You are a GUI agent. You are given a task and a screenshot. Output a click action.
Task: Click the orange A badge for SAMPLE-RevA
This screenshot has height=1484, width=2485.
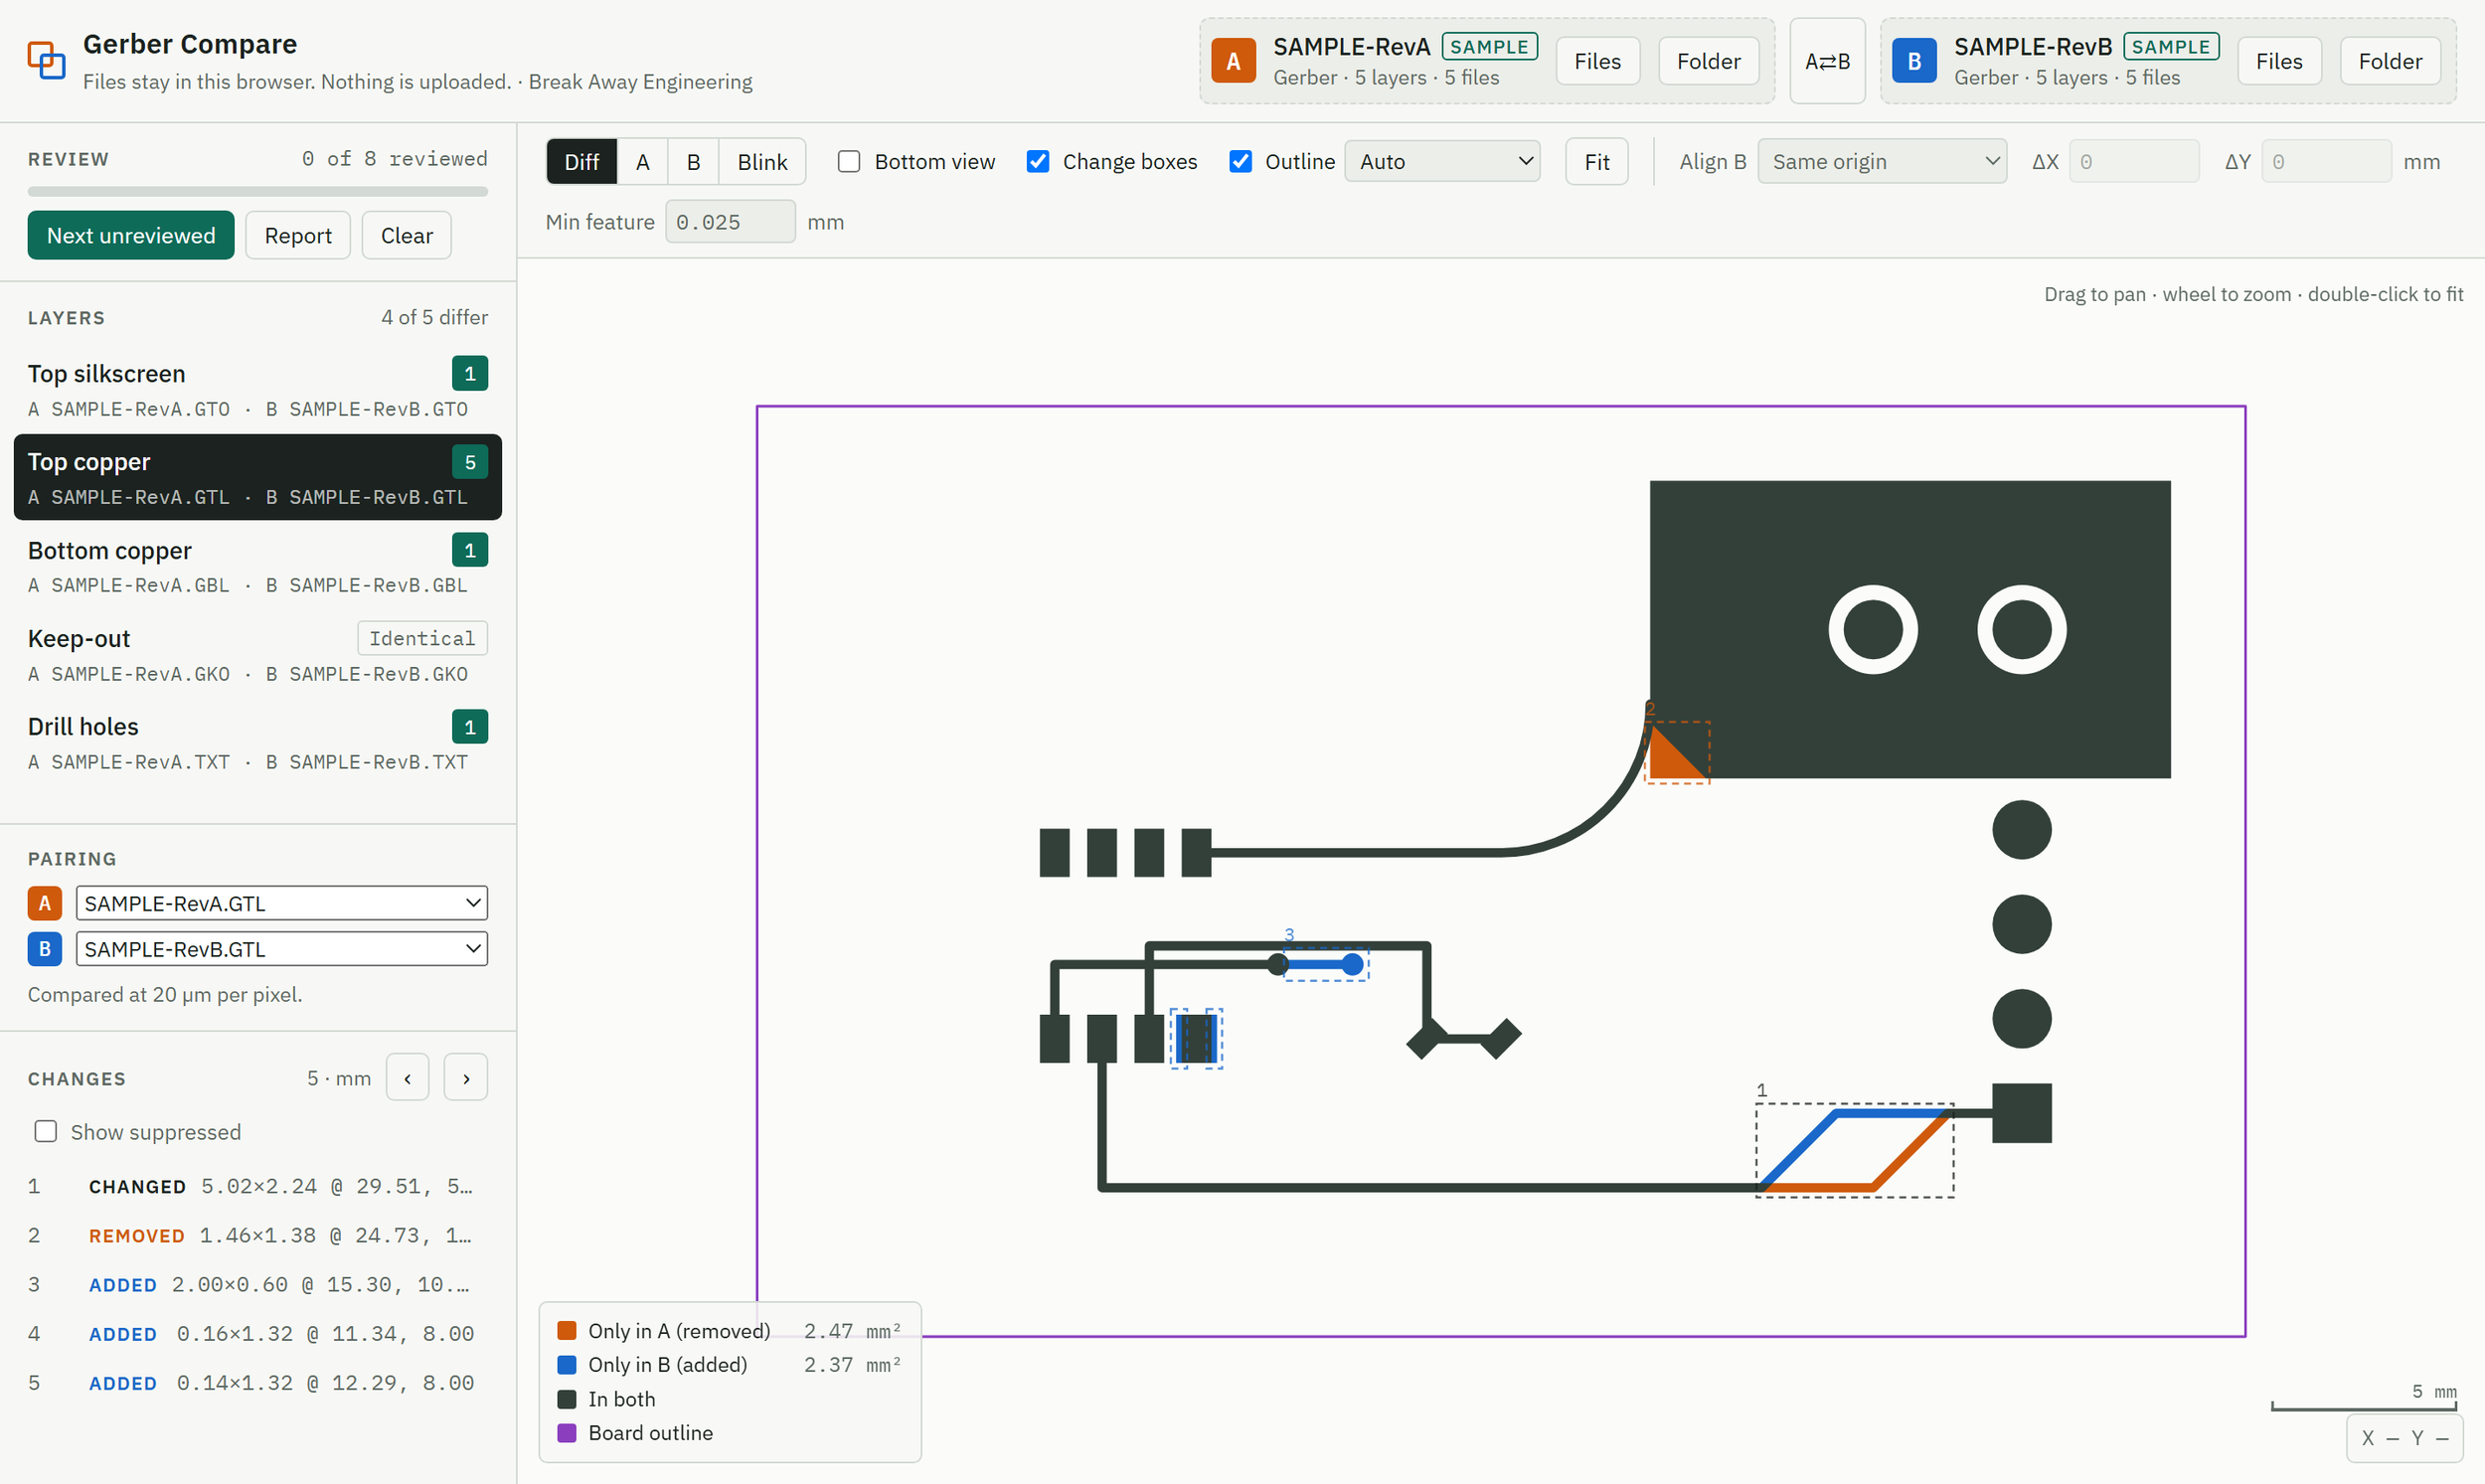click(1233, 61)
